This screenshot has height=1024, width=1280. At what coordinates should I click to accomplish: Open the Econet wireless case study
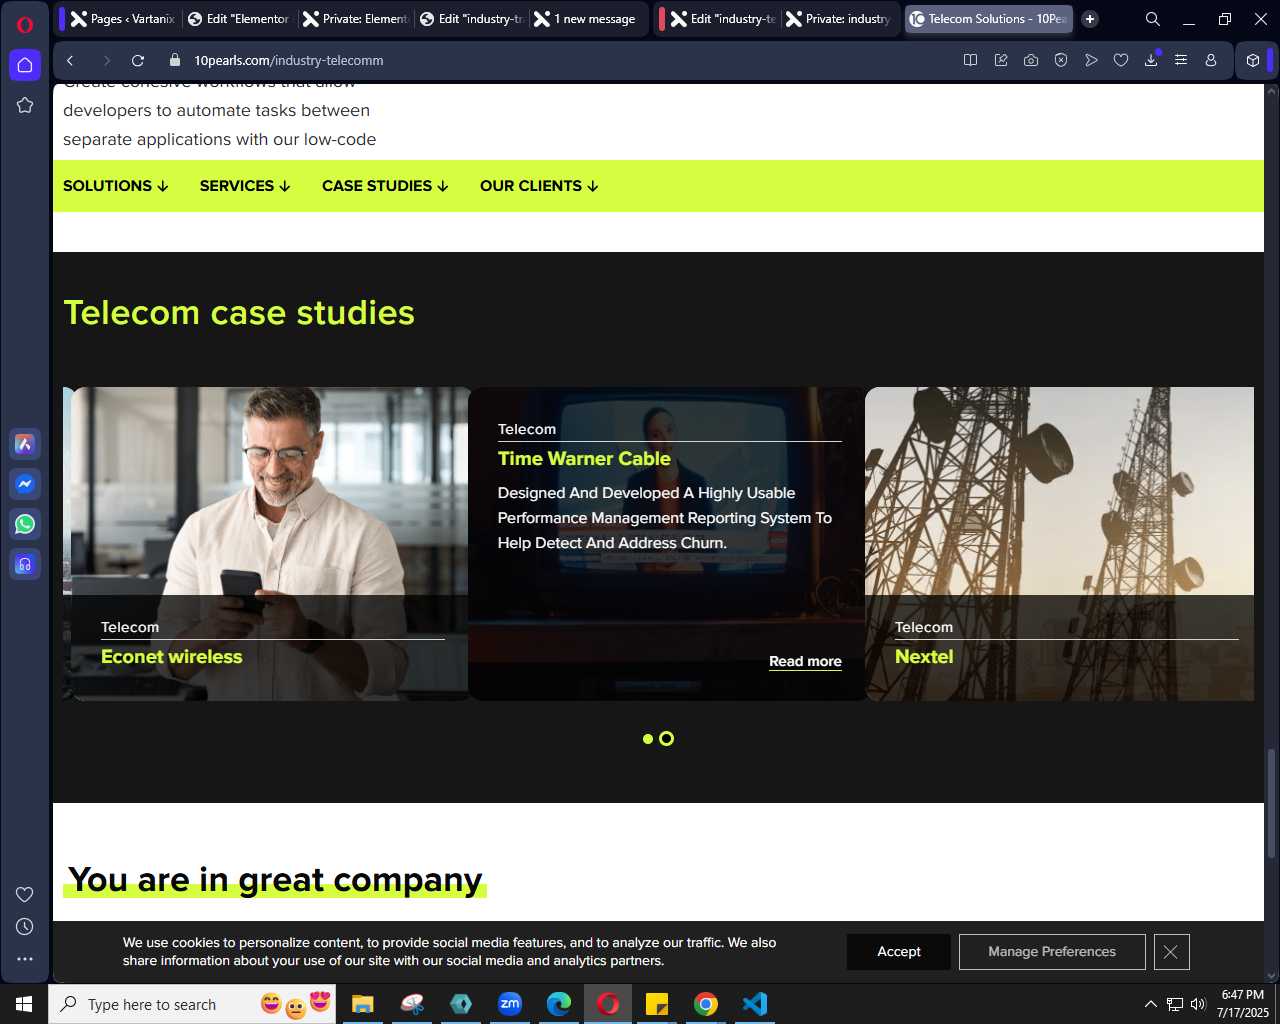pyautogui.click(x=172, y=657)
